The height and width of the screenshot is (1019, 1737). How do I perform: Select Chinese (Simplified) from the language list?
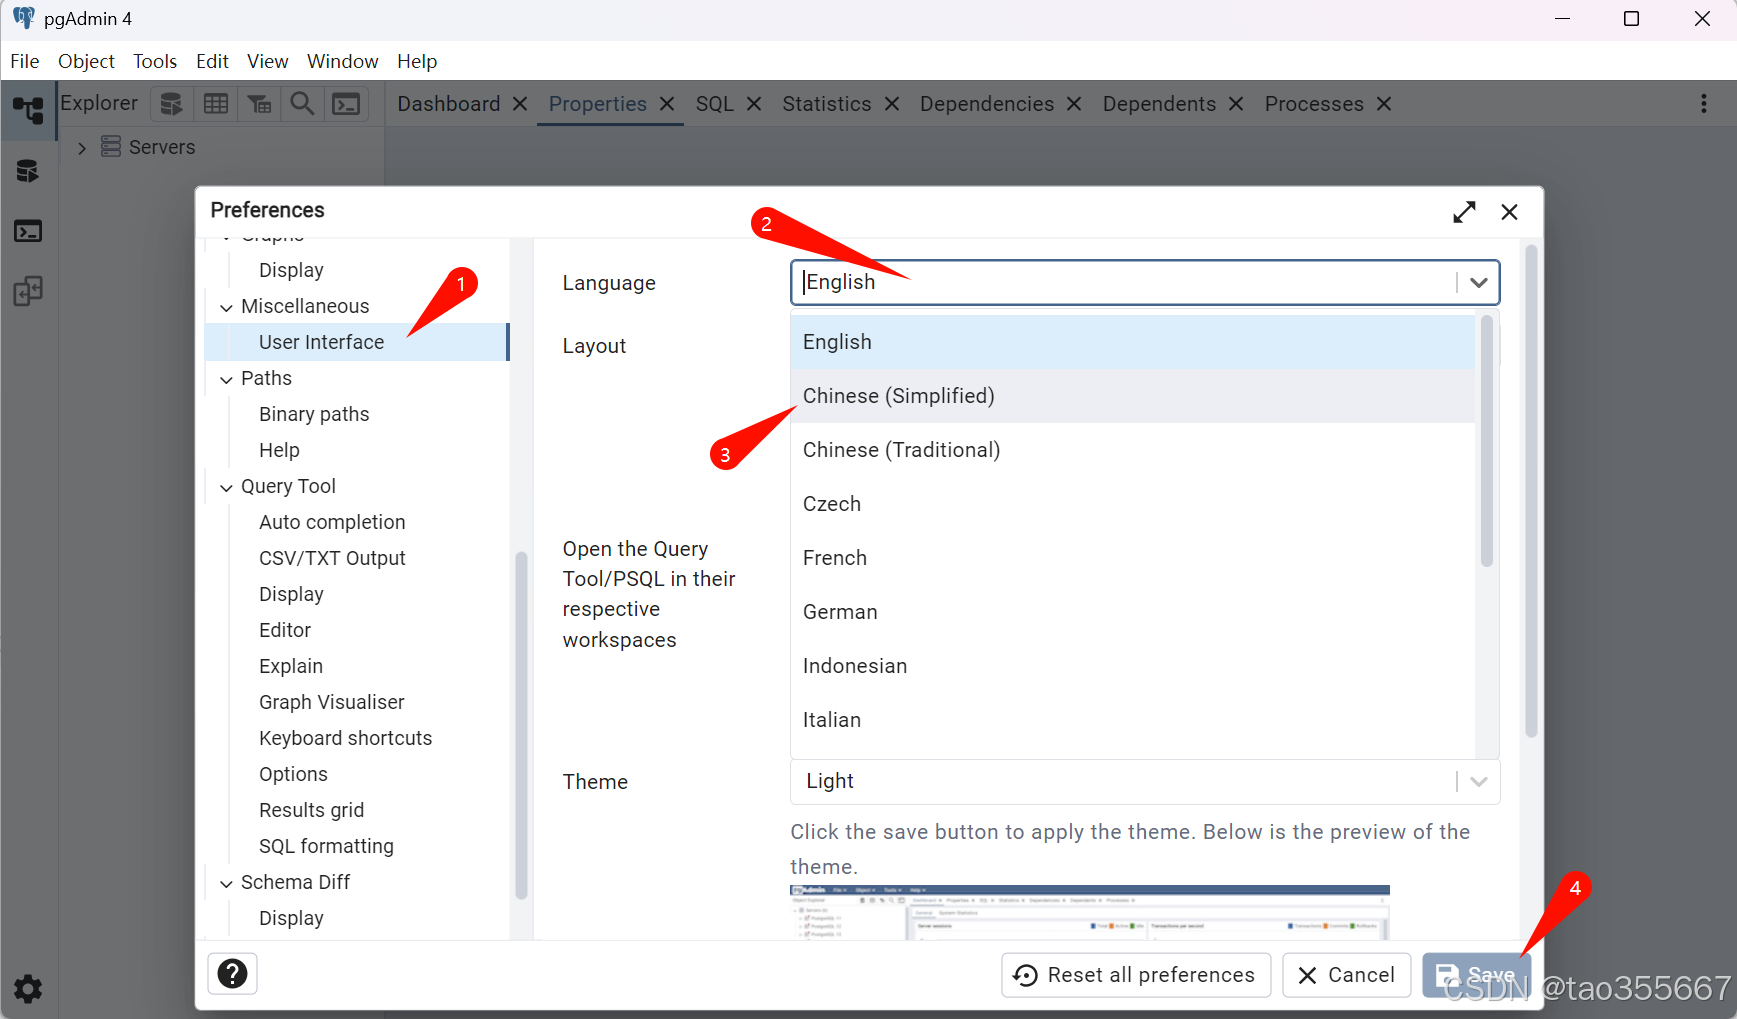tap(1133, 396)
